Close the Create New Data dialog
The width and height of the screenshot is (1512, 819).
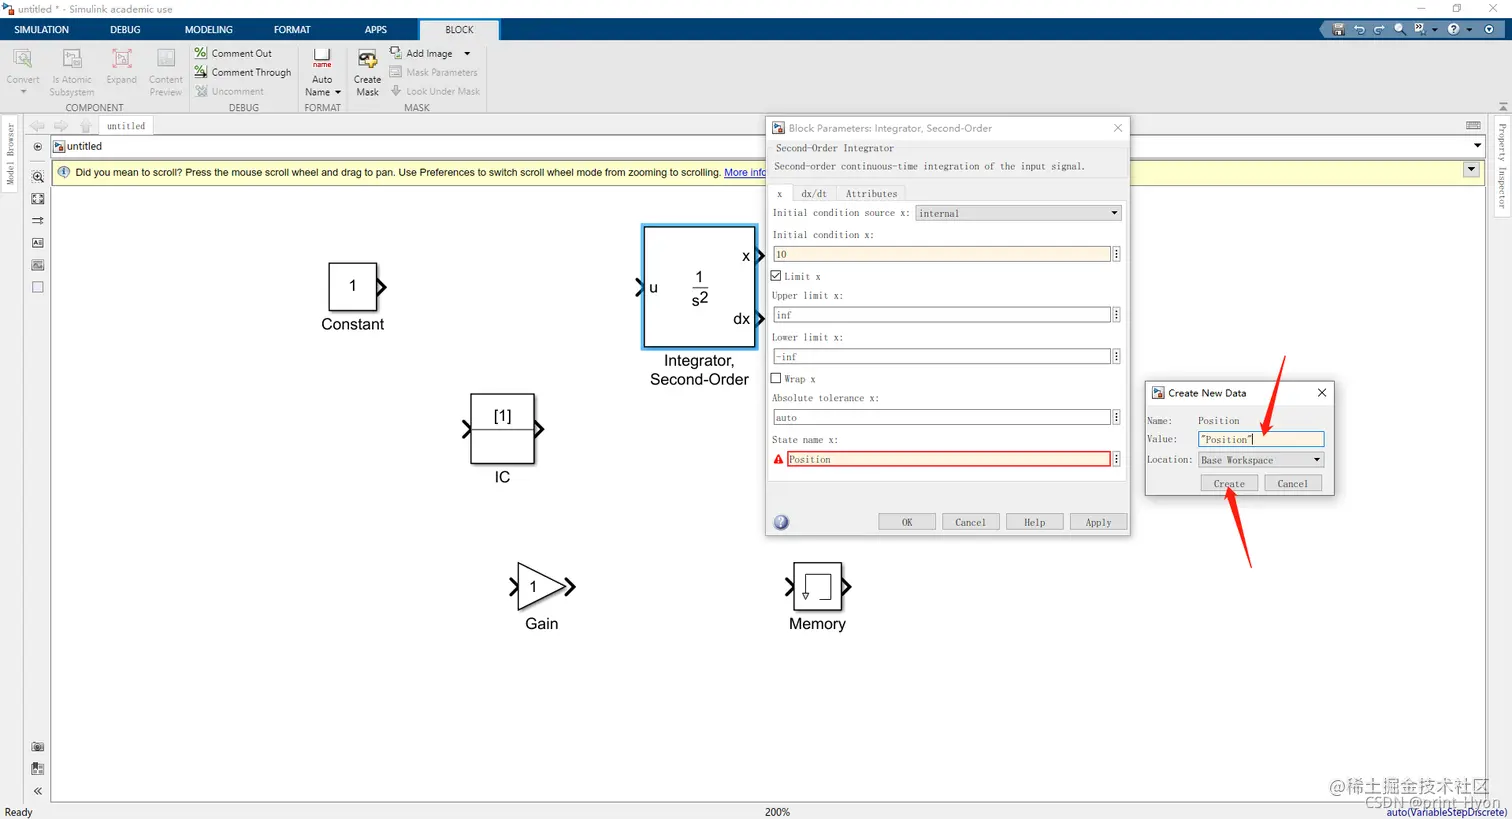click(x=1322, y=393)
